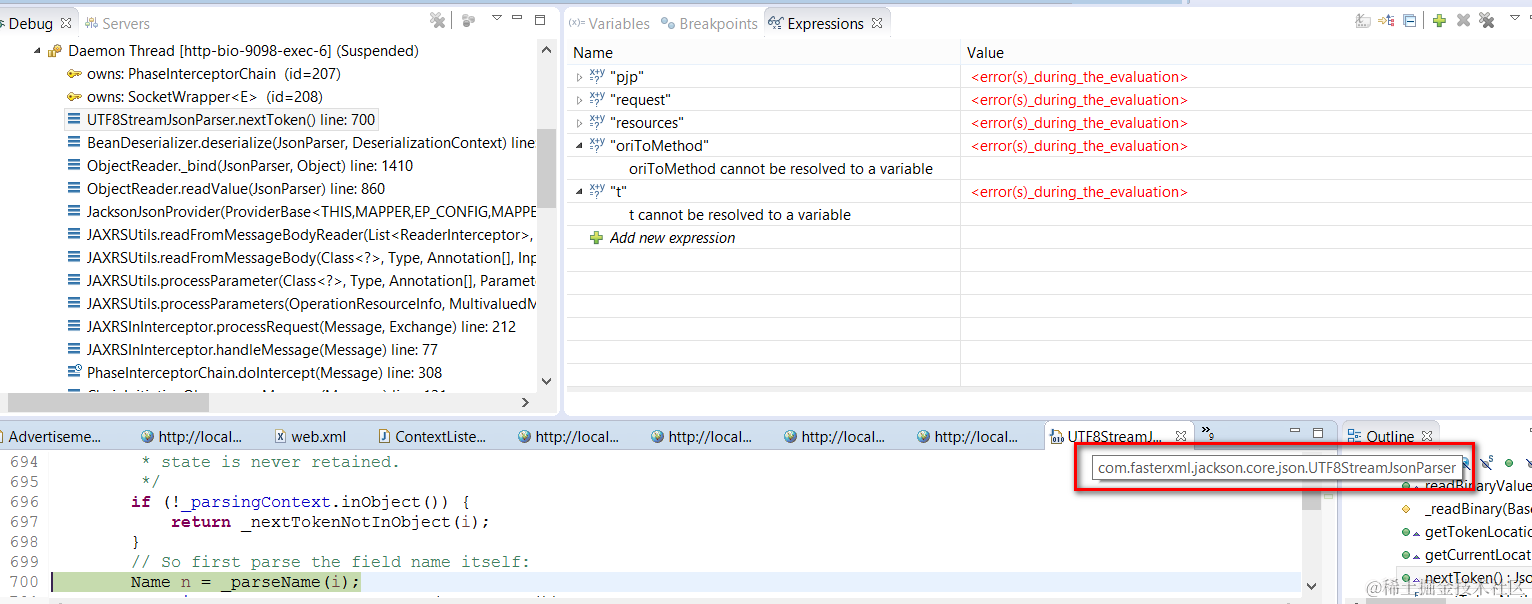1532x604 pixels.
Task: Click Show Type Names icon in Expressions toolbar
Action: click(x=1363, y=20)
